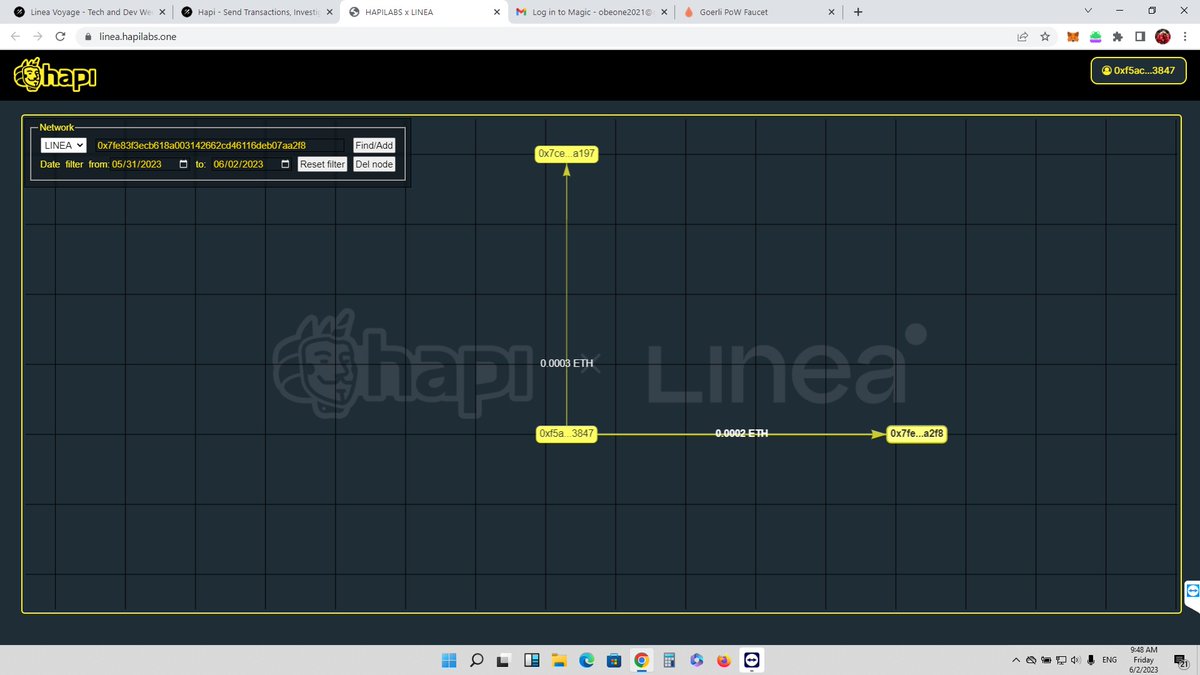Open the connected wallet 0xf5ac...3847 button
The width and height of the screenshot is (1200, 675).
tap(1137, 71)
